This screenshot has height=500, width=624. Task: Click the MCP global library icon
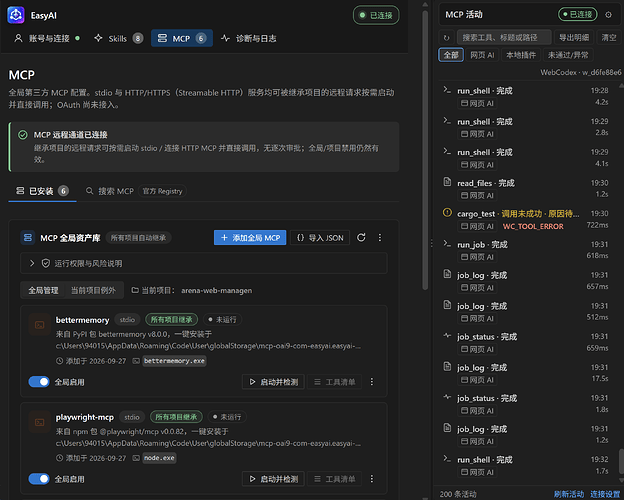click(x=28, y=238)
